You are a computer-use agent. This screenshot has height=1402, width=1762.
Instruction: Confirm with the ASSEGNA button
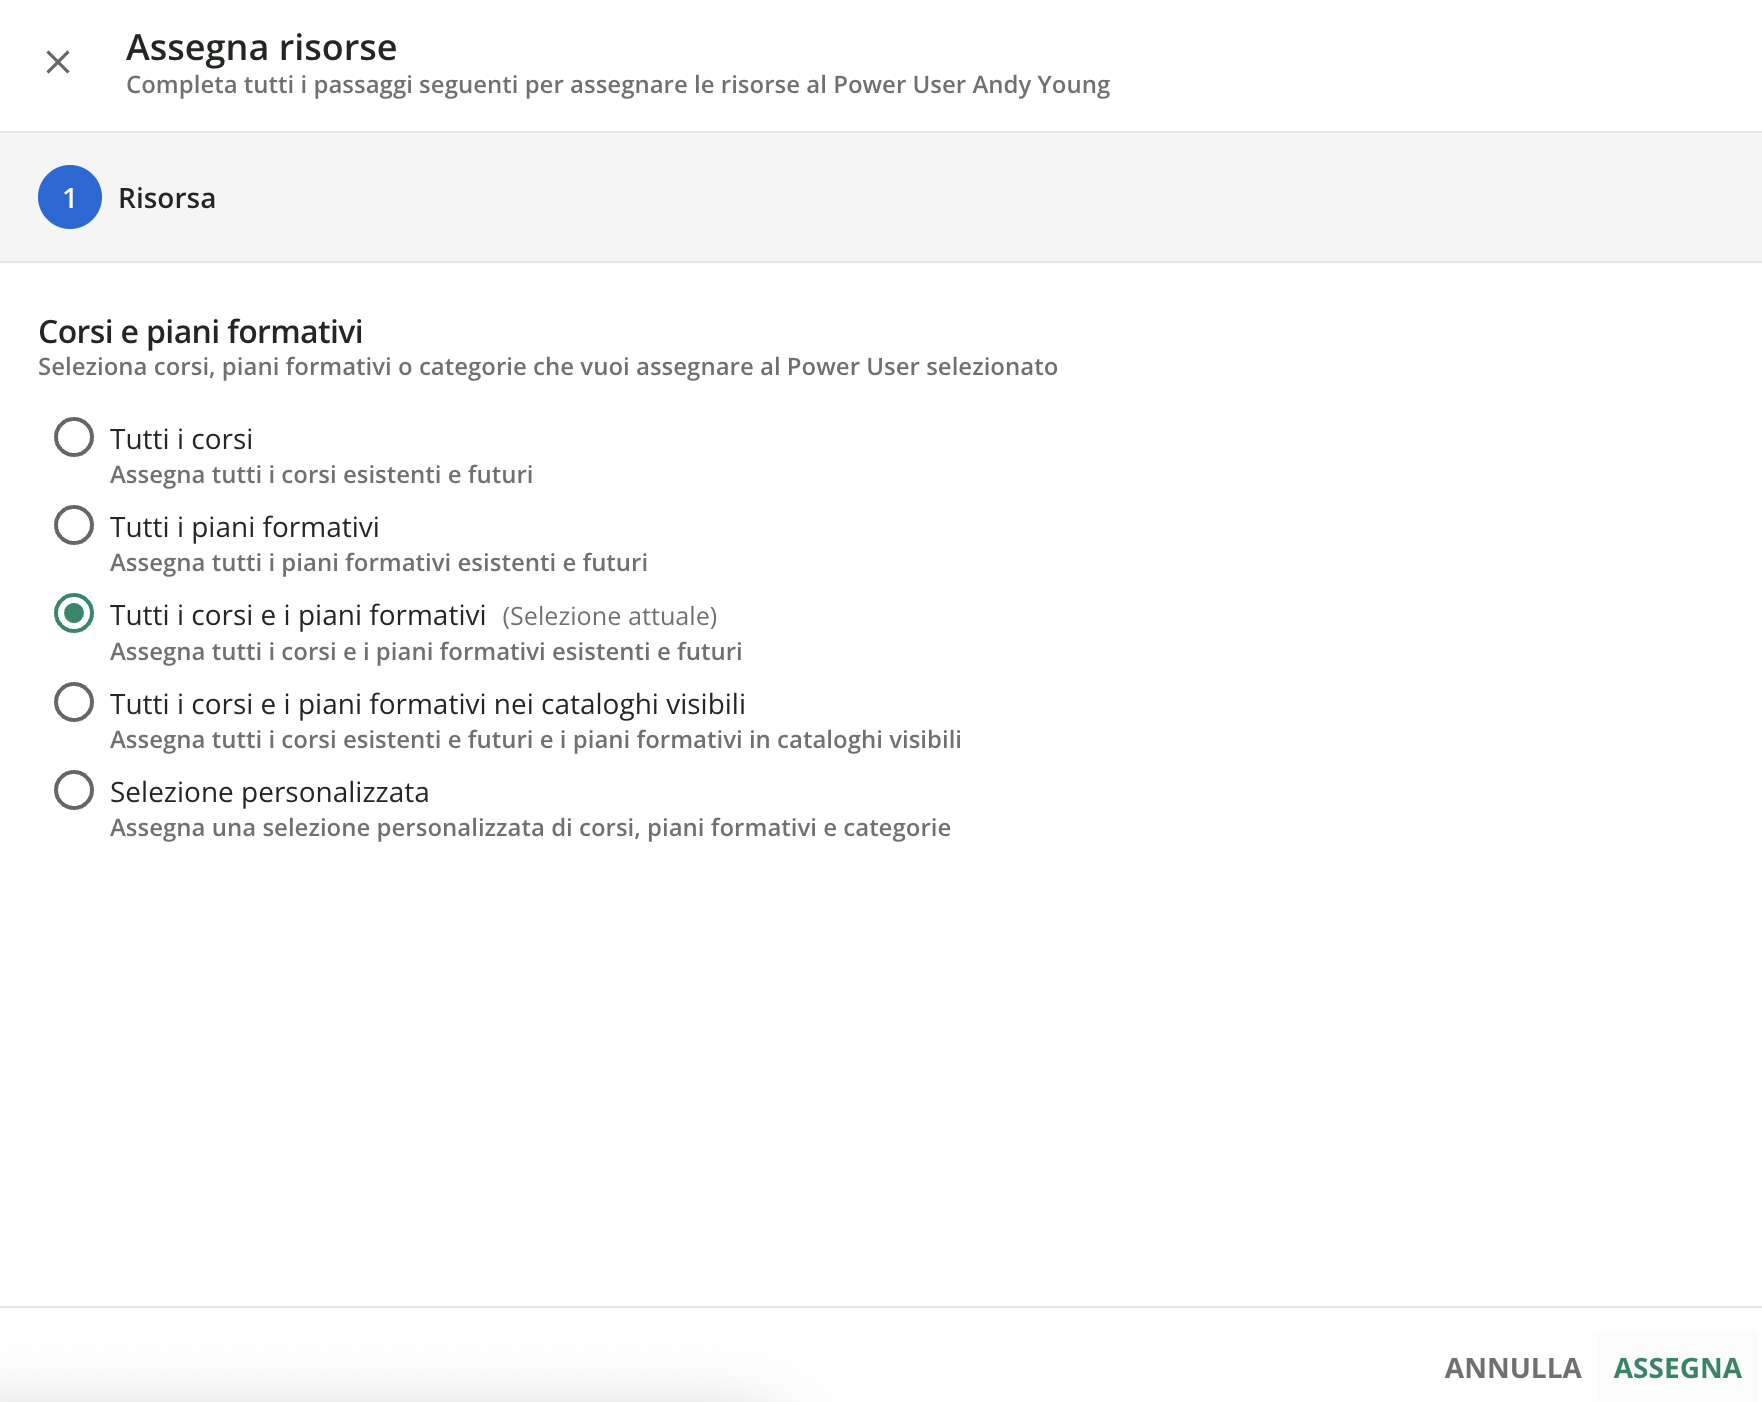(1677, 1367)
